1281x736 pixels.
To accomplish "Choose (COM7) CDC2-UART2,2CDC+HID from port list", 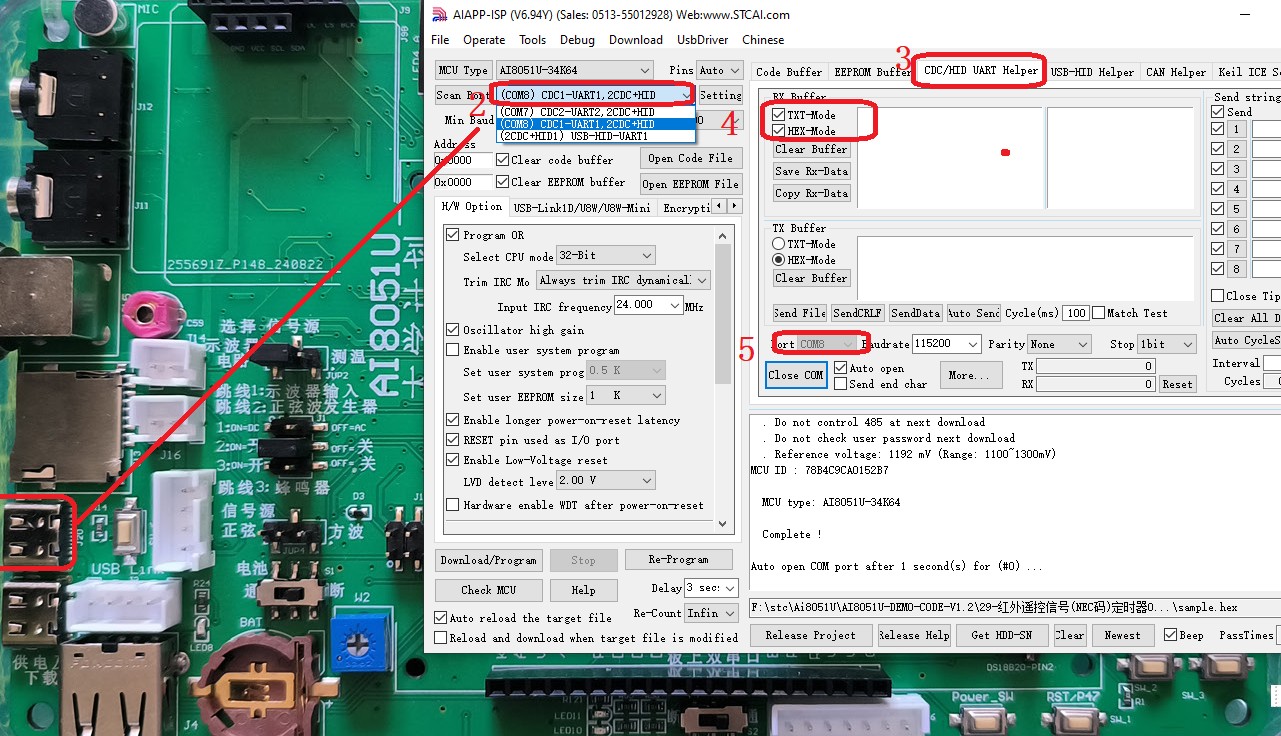I will (x=595, y=112).
